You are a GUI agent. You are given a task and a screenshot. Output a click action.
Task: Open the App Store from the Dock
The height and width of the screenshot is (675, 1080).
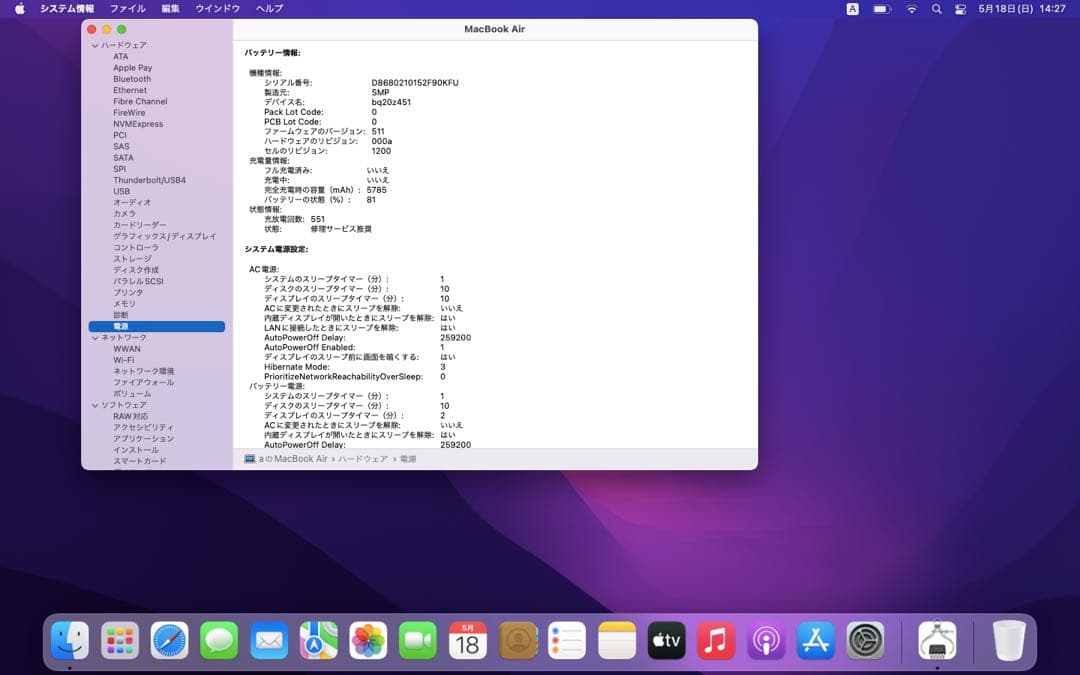pyautogui.click(x=815, y=642)
